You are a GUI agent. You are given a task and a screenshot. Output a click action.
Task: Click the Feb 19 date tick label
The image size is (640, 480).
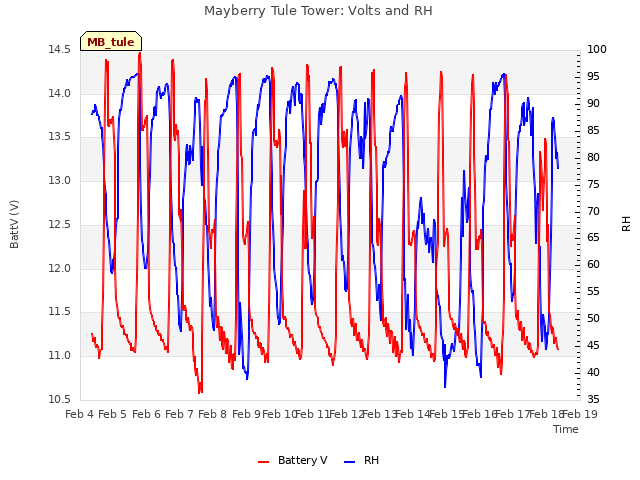580,414
